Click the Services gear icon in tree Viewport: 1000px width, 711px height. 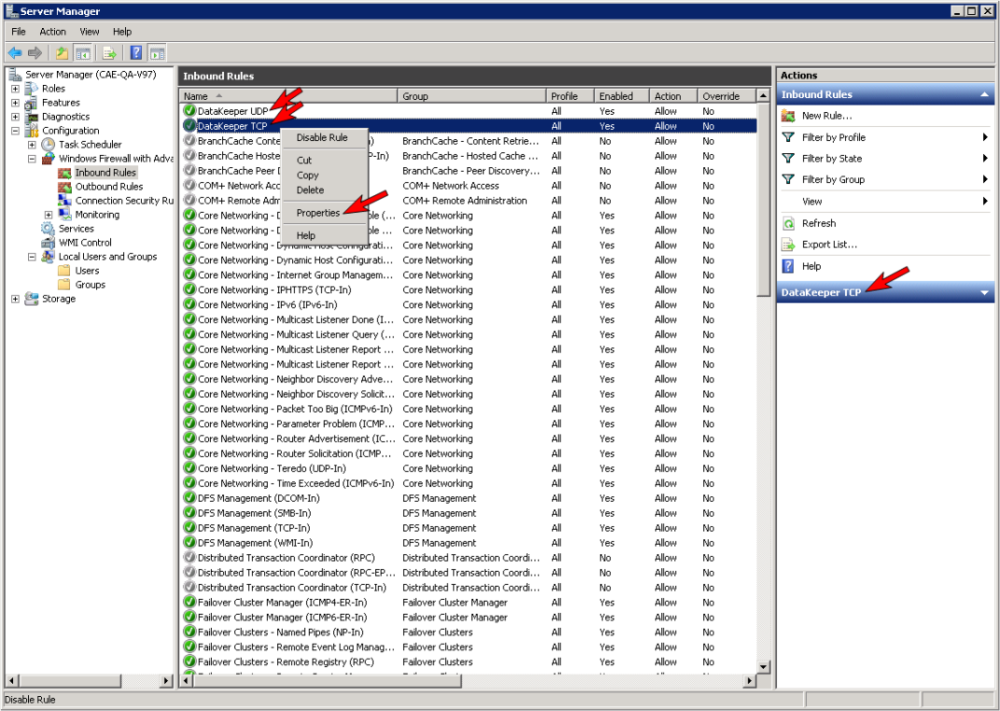(48, 228)
